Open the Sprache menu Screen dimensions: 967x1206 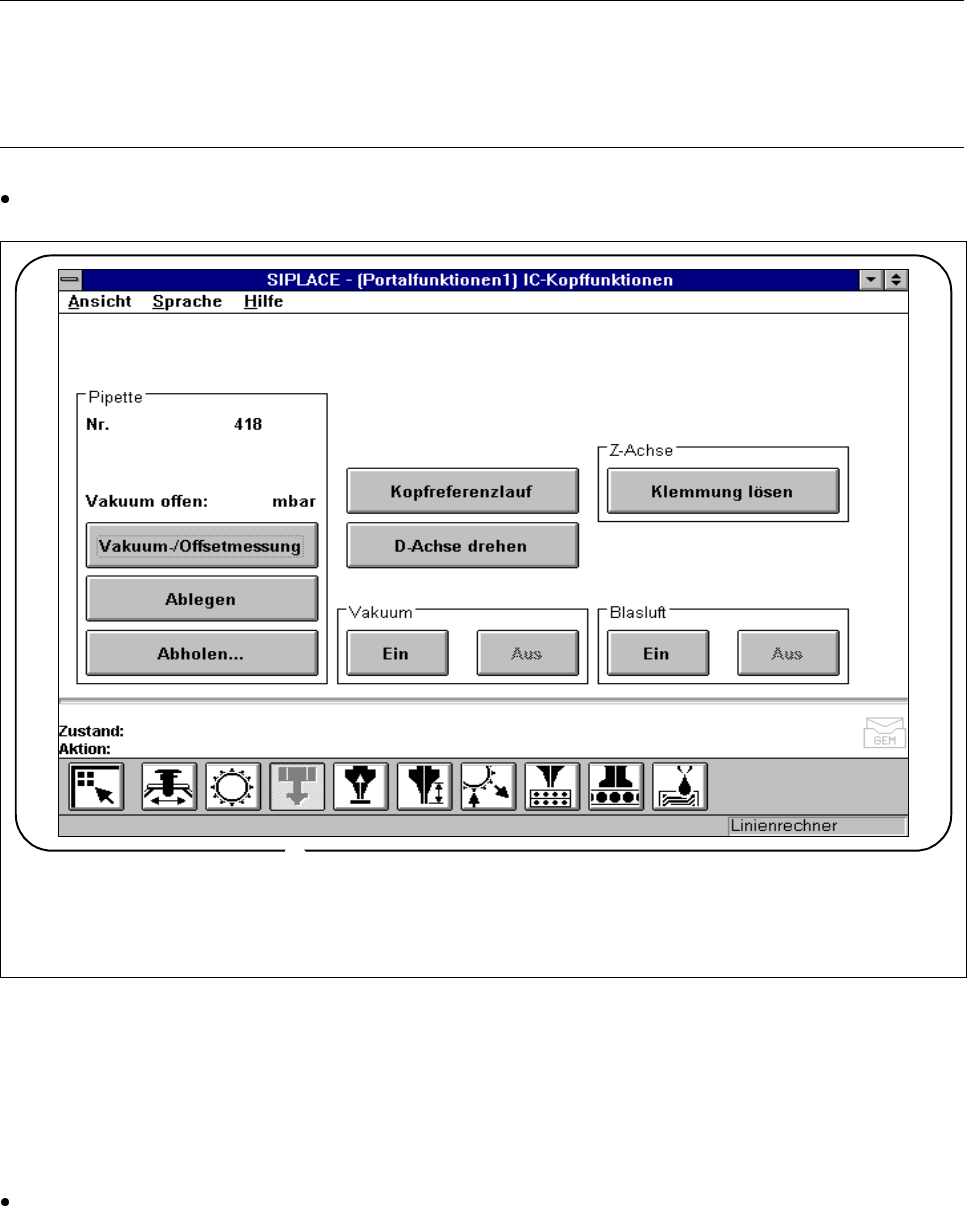[x=187, y=301]
